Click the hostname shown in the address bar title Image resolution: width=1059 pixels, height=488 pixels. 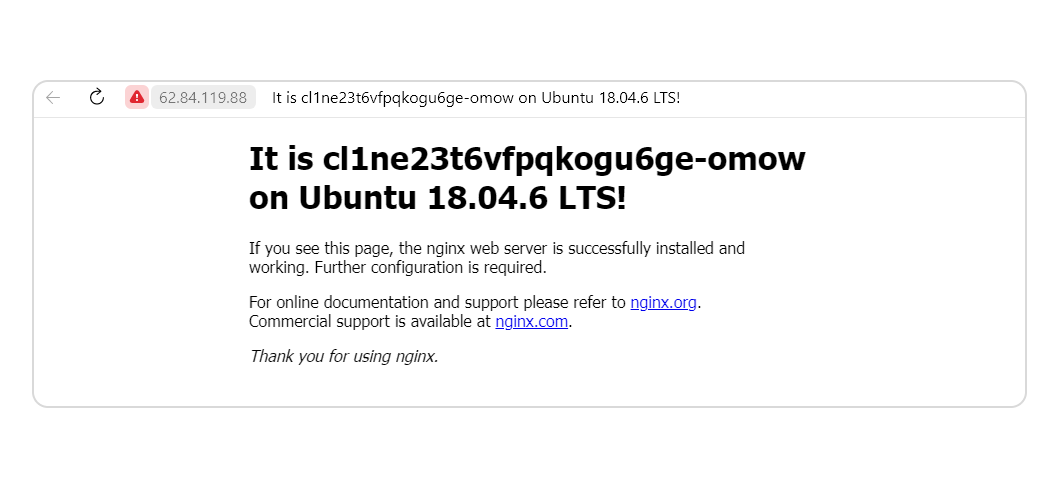click(x=407, y=98)
